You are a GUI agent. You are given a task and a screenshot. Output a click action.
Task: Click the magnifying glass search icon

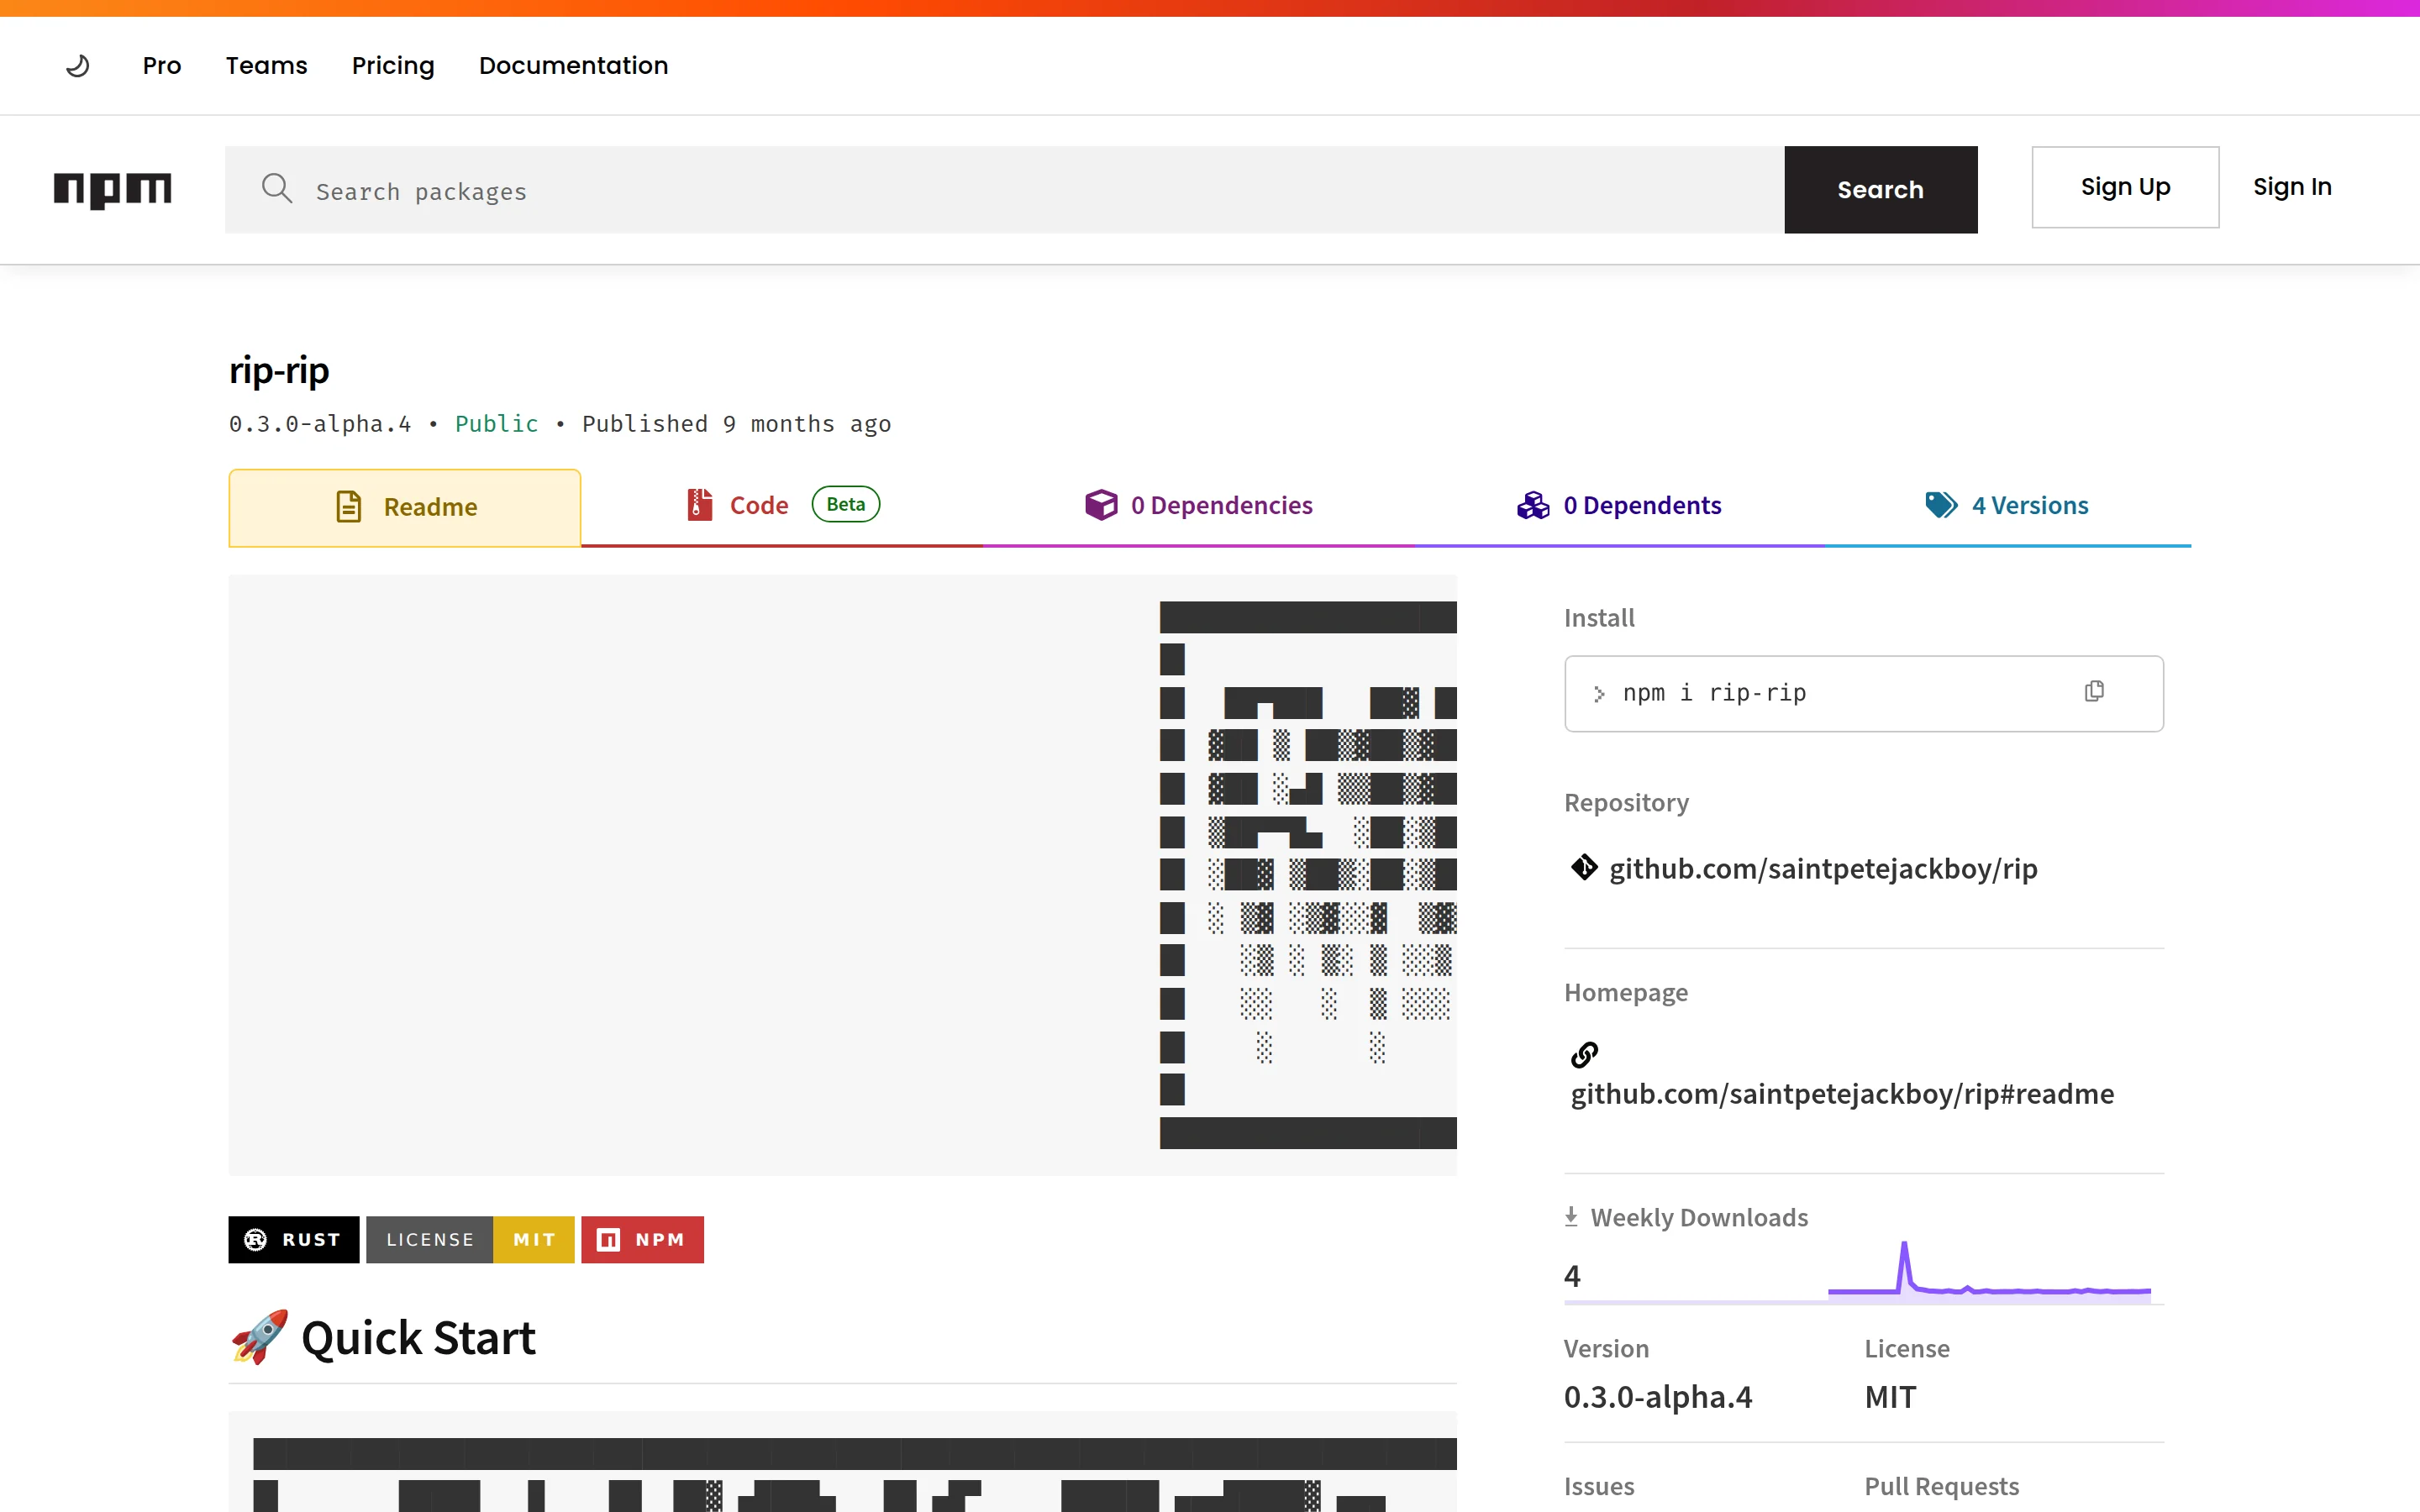[276, 189]
